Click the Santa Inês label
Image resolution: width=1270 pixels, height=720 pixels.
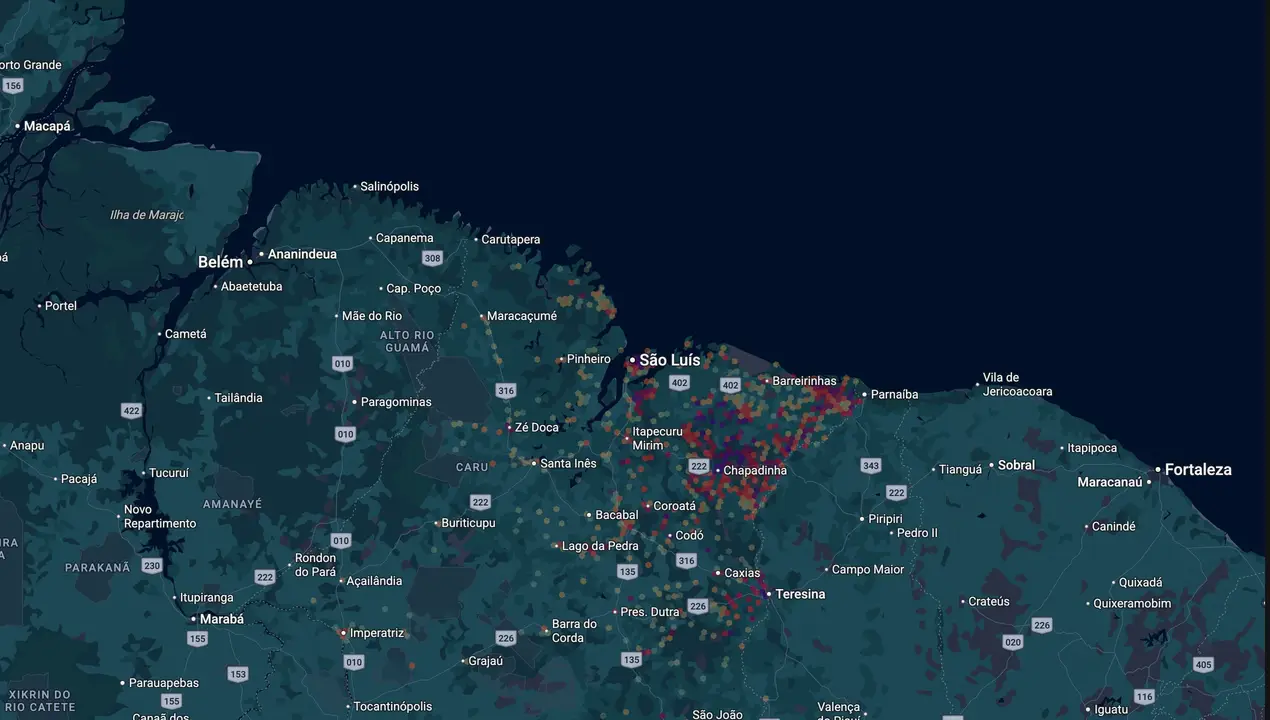[568, 463]
